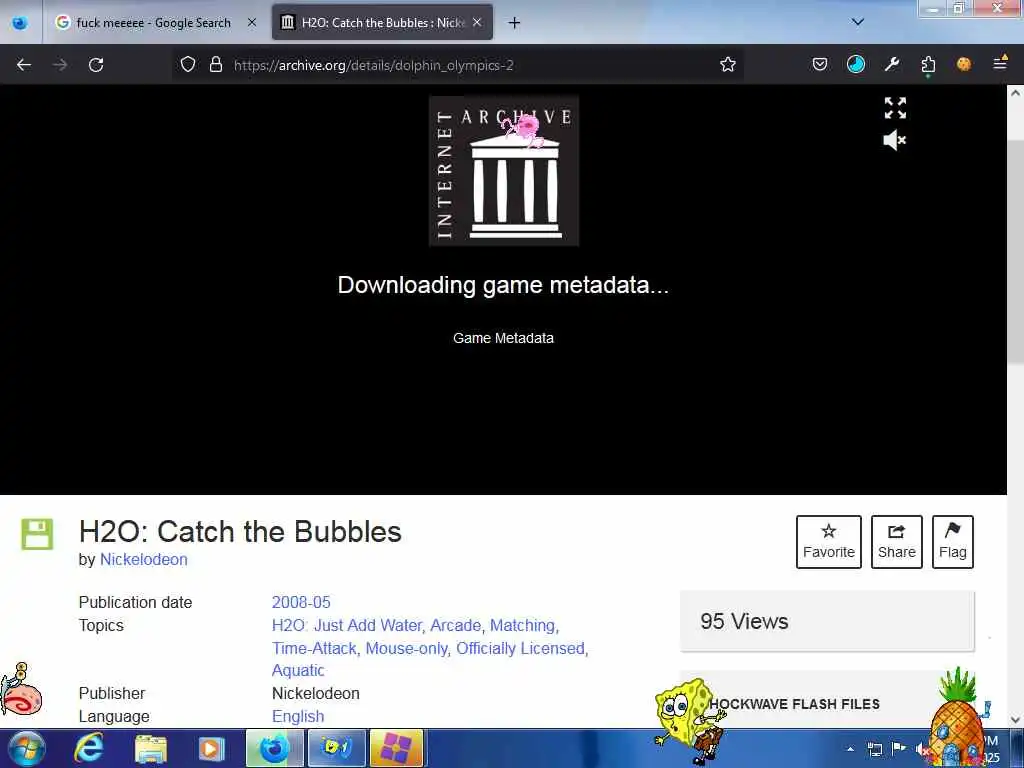Open the Aquatic topic link

pos(298,671)
